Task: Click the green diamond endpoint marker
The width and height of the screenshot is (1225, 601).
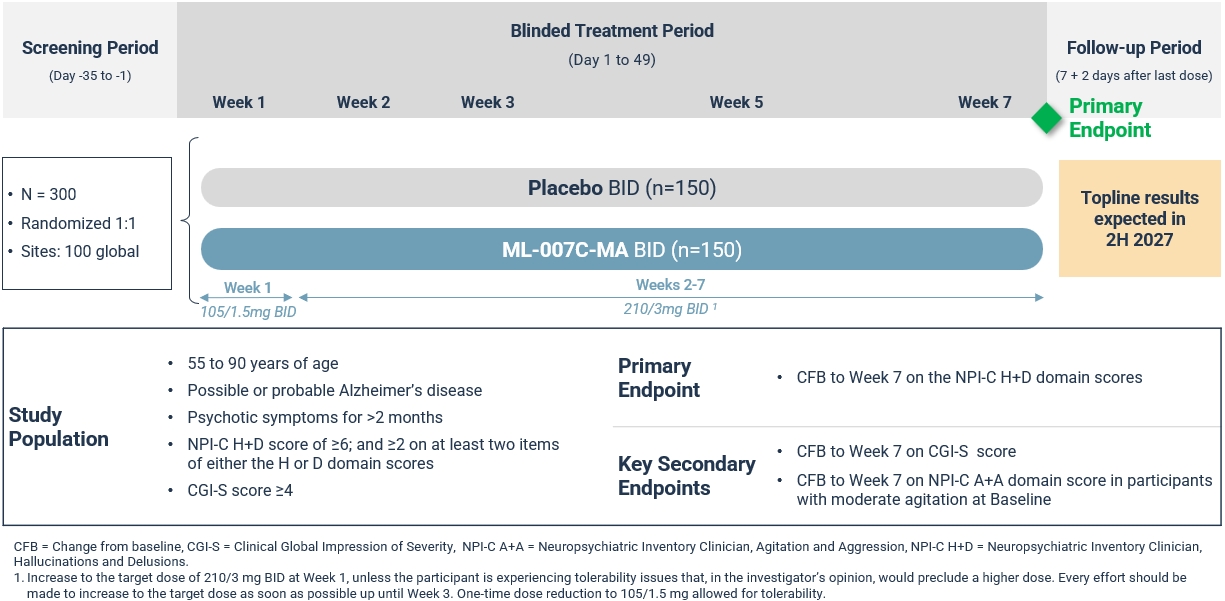Action: point(1046,119)
